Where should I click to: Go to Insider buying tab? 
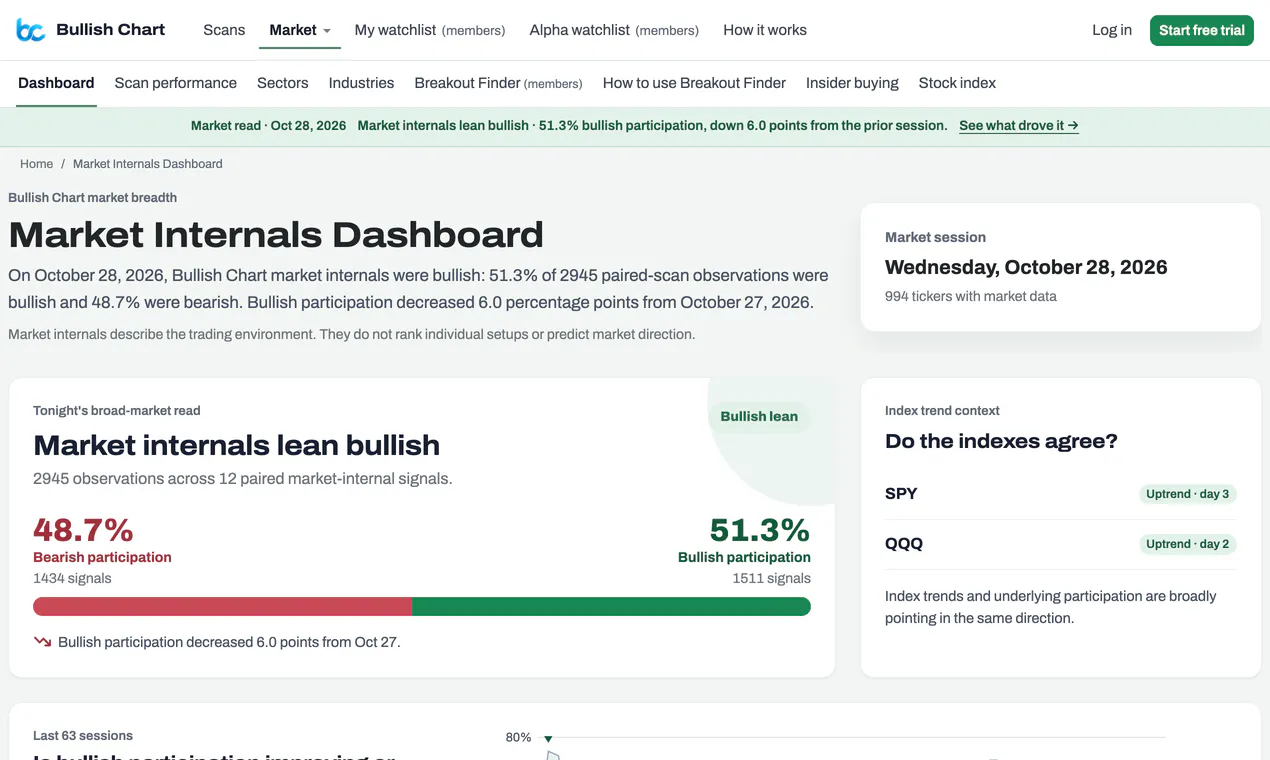click(x=852, y=83)
